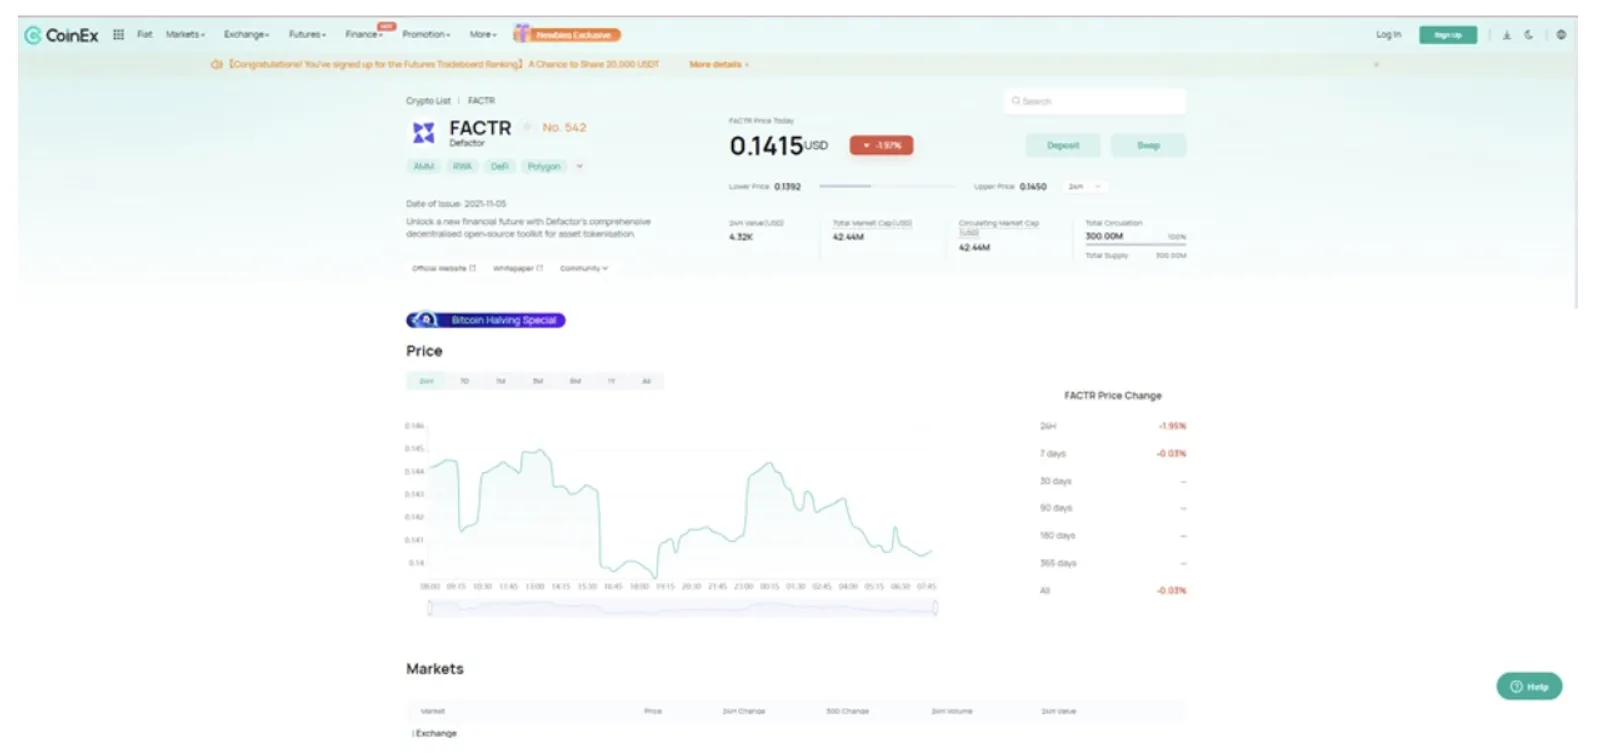Click the '365 days' price change row

point(1113,563)
